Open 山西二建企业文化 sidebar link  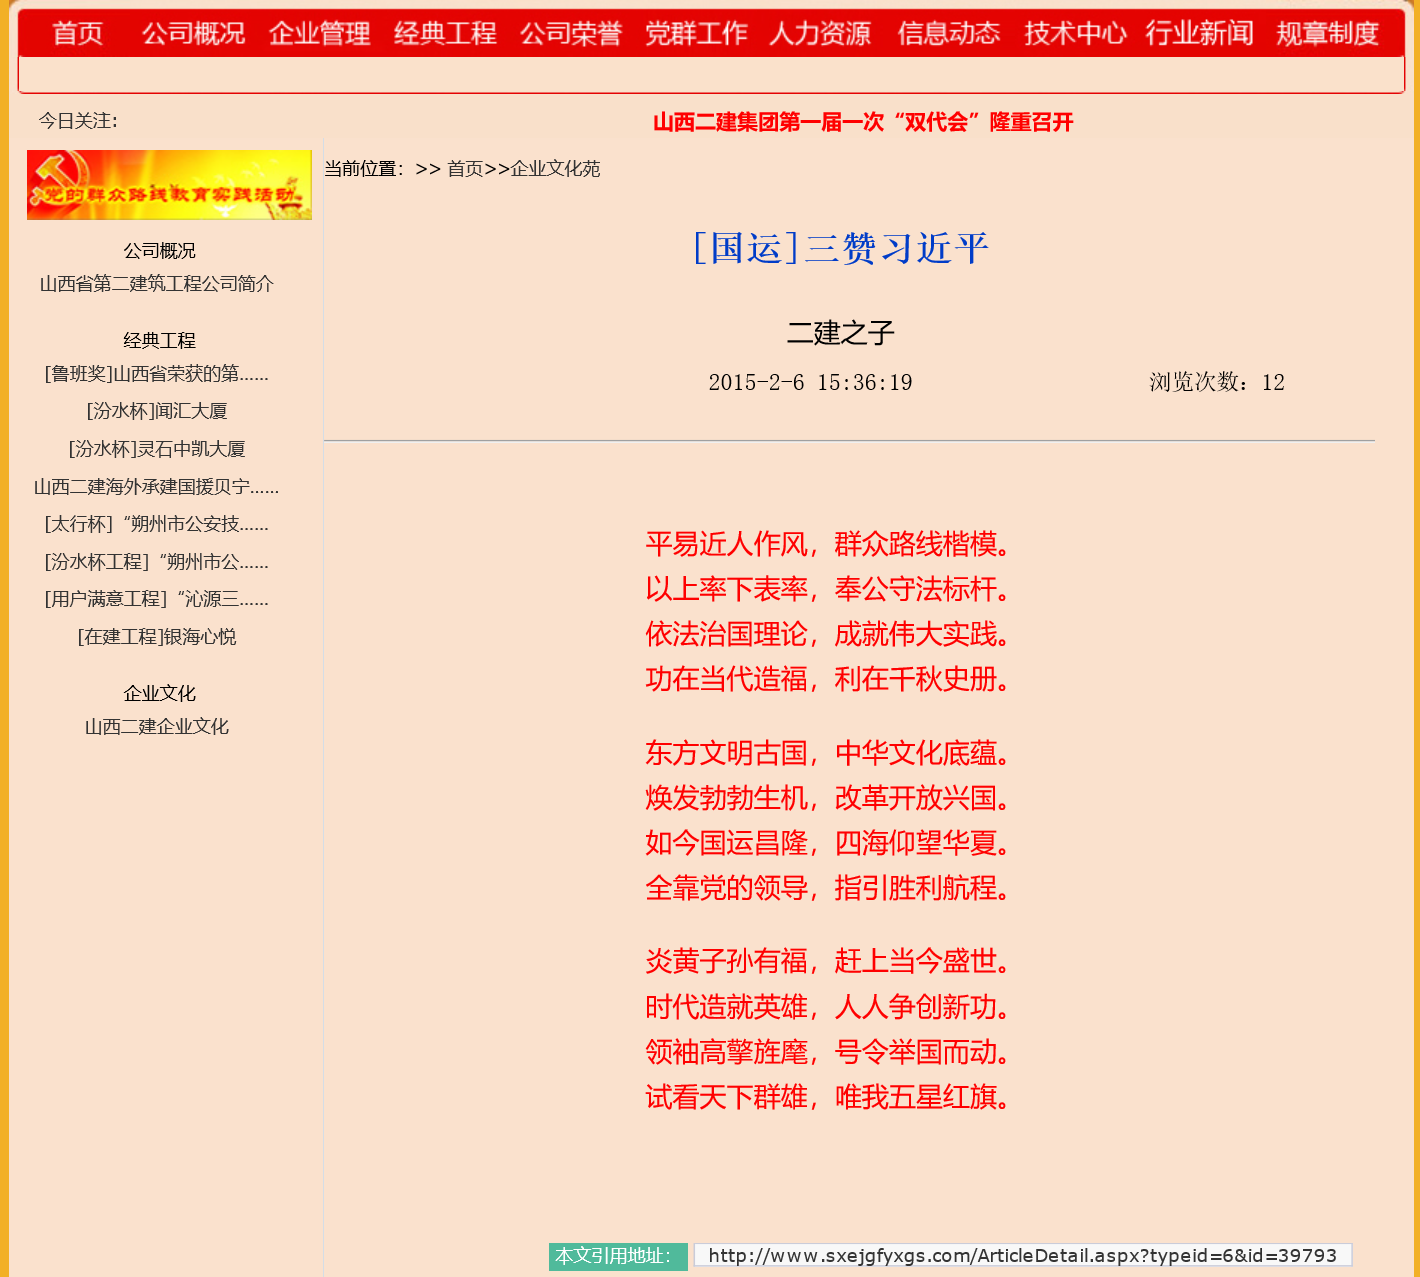(157, 727)
